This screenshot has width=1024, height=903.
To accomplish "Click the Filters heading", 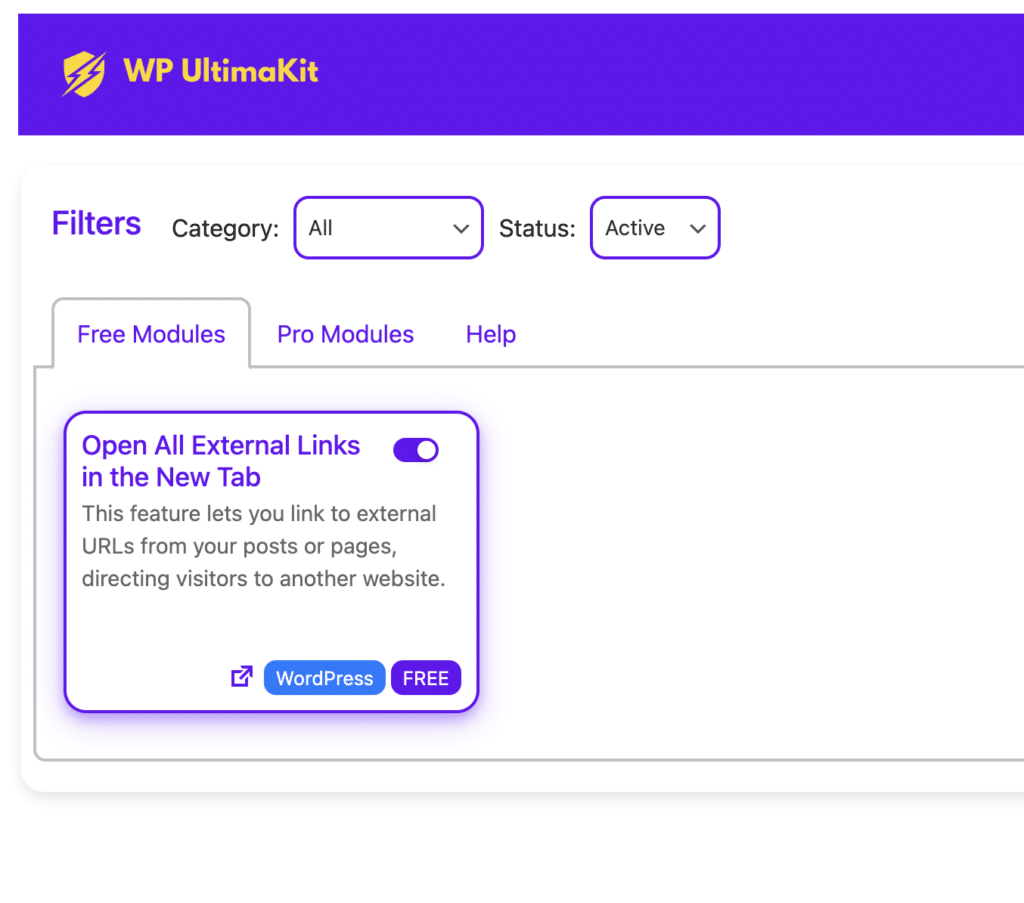I will tap(96, 224).
